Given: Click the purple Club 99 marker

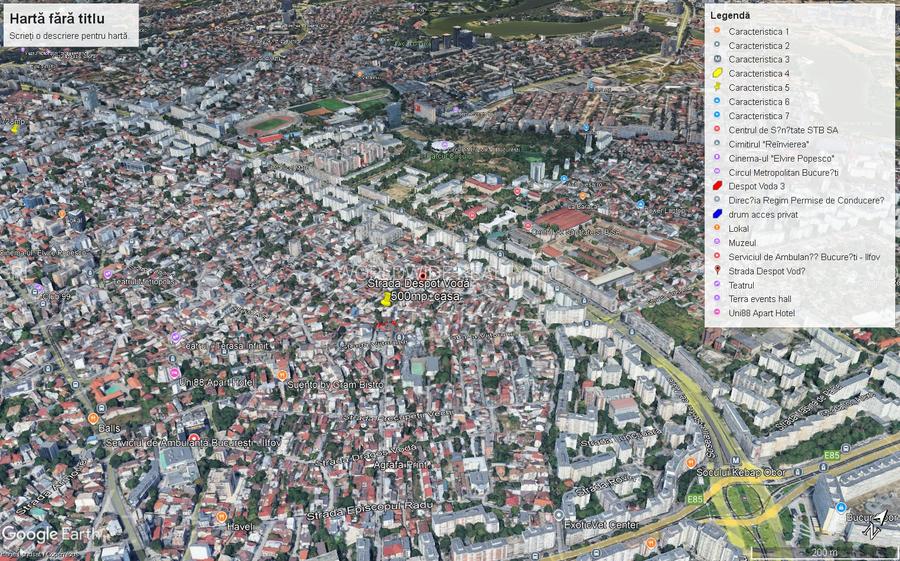Looking at the screenshot, I should (38, 288).
